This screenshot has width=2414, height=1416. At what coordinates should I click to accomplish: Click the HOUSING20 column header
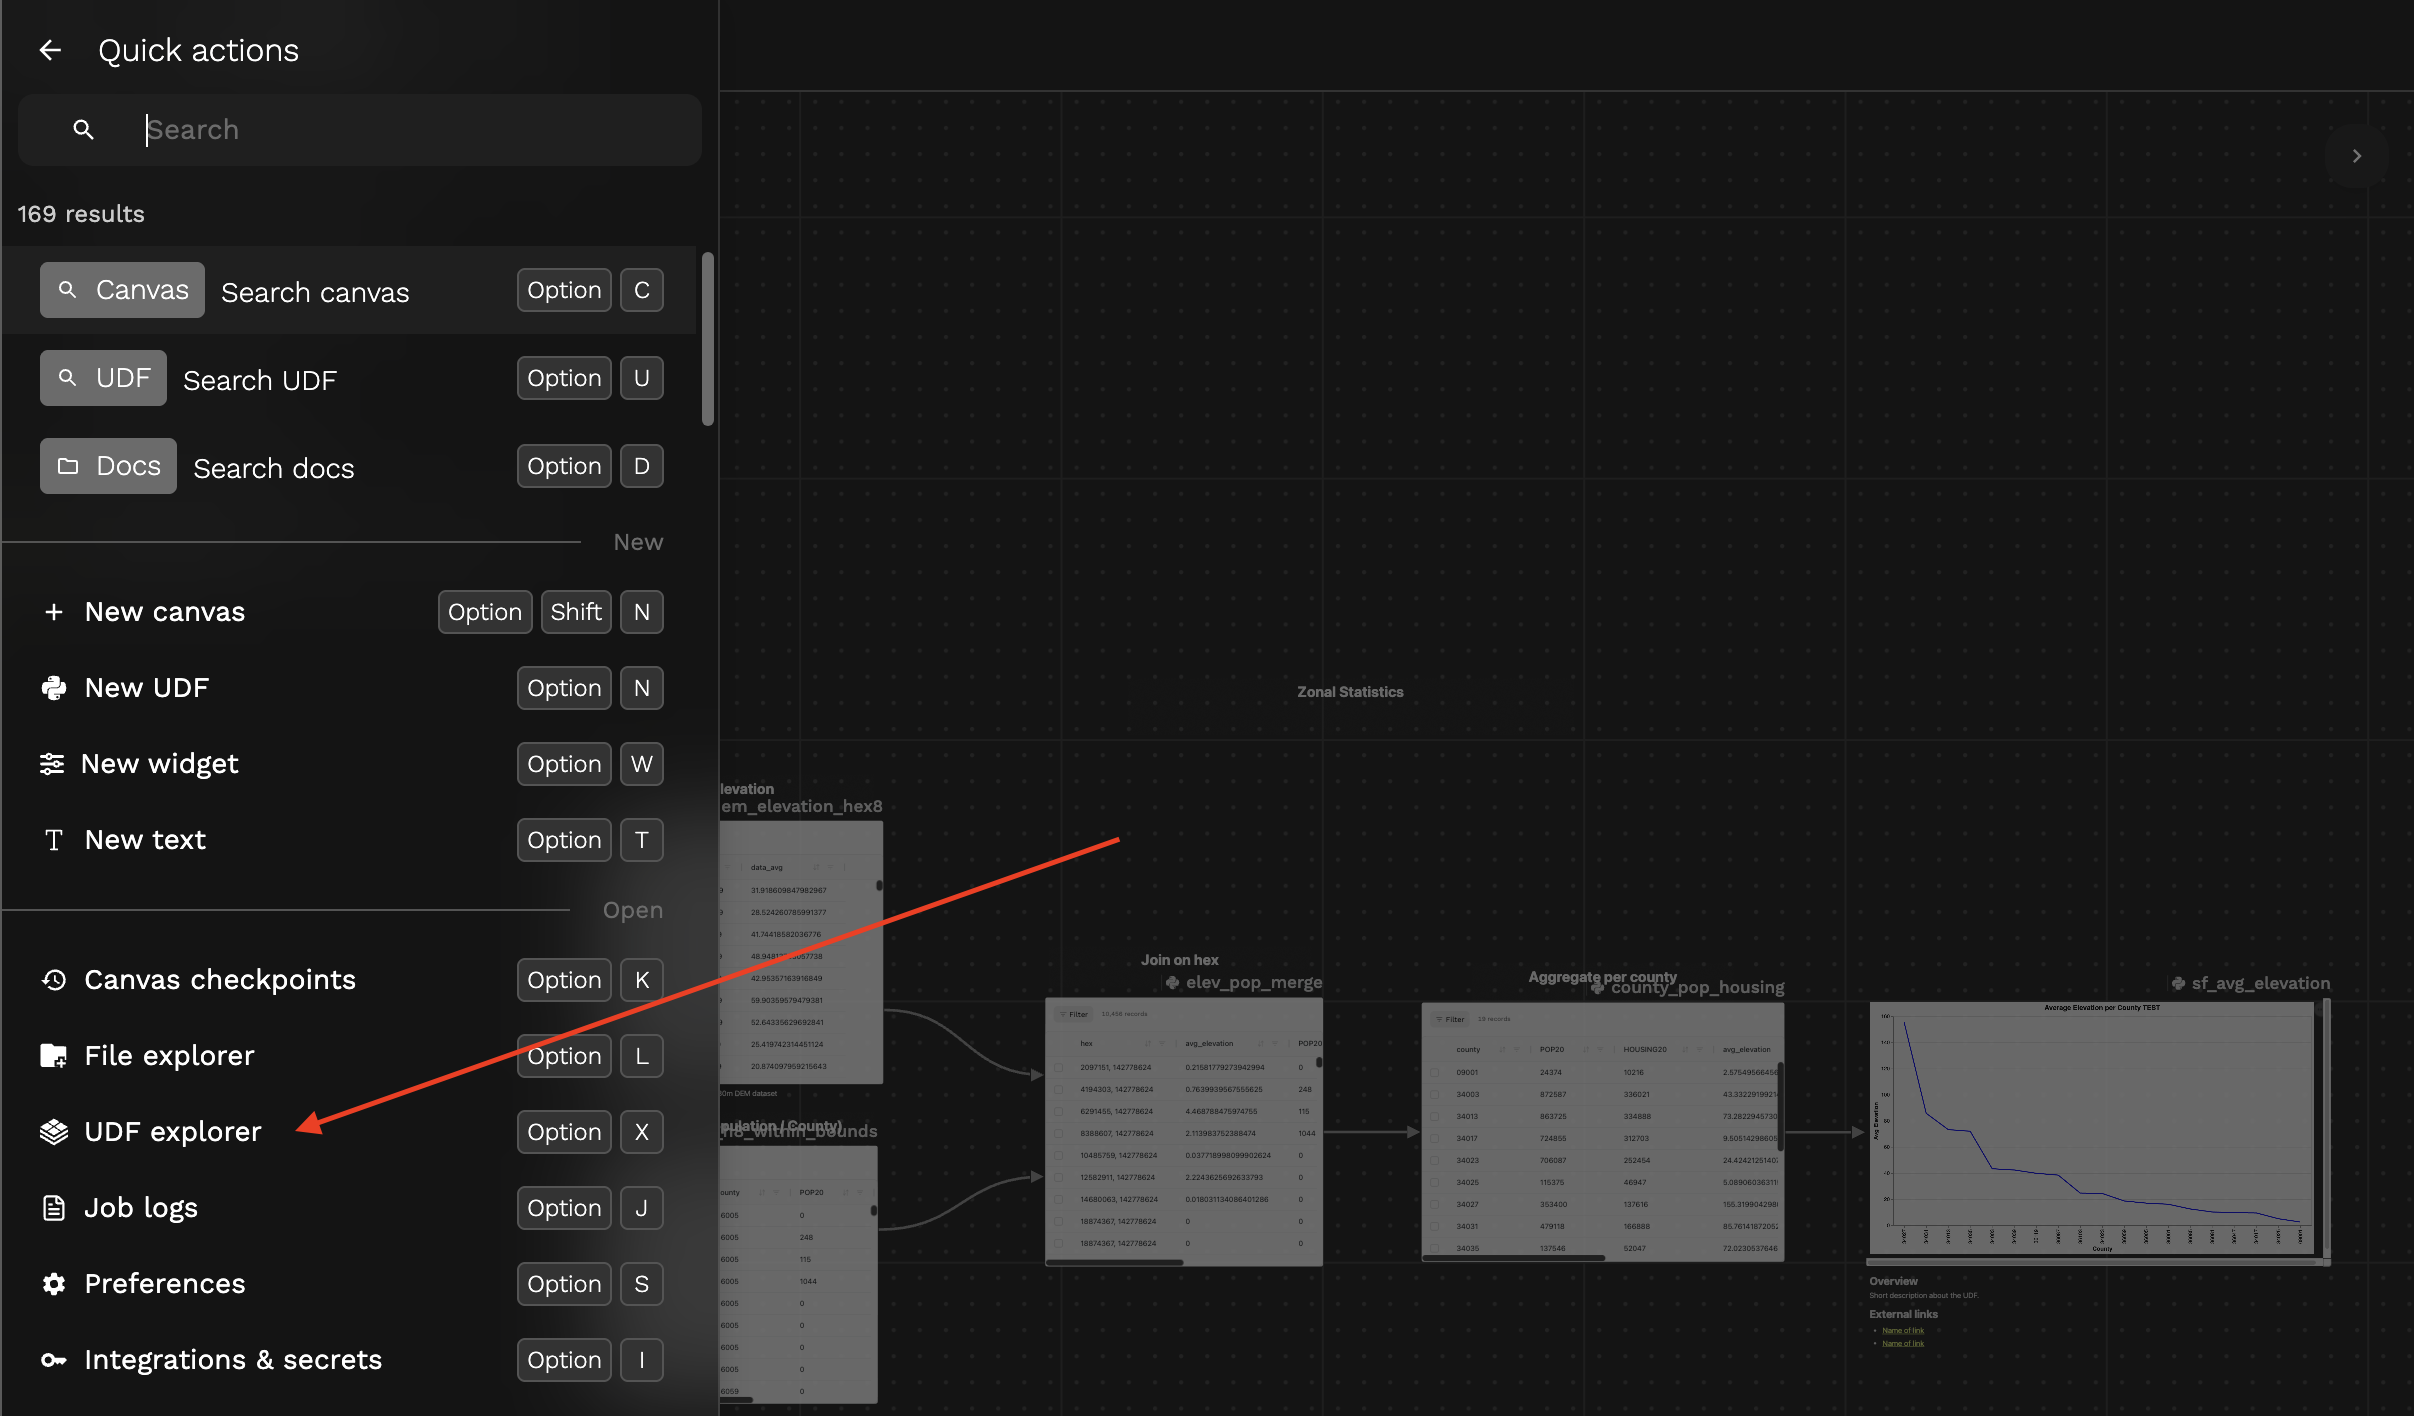click(1645, 1049)
